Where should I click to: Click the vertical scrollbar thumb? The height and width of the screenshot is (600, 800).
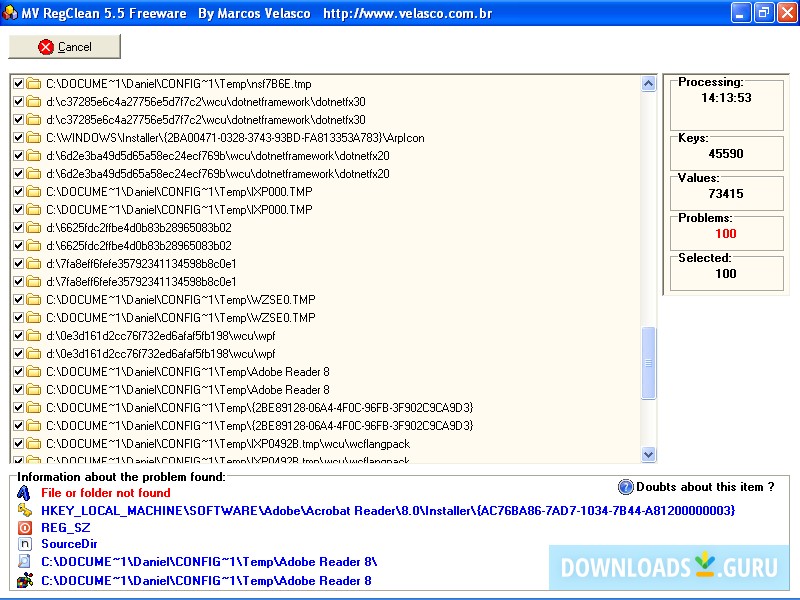point(648,363)
